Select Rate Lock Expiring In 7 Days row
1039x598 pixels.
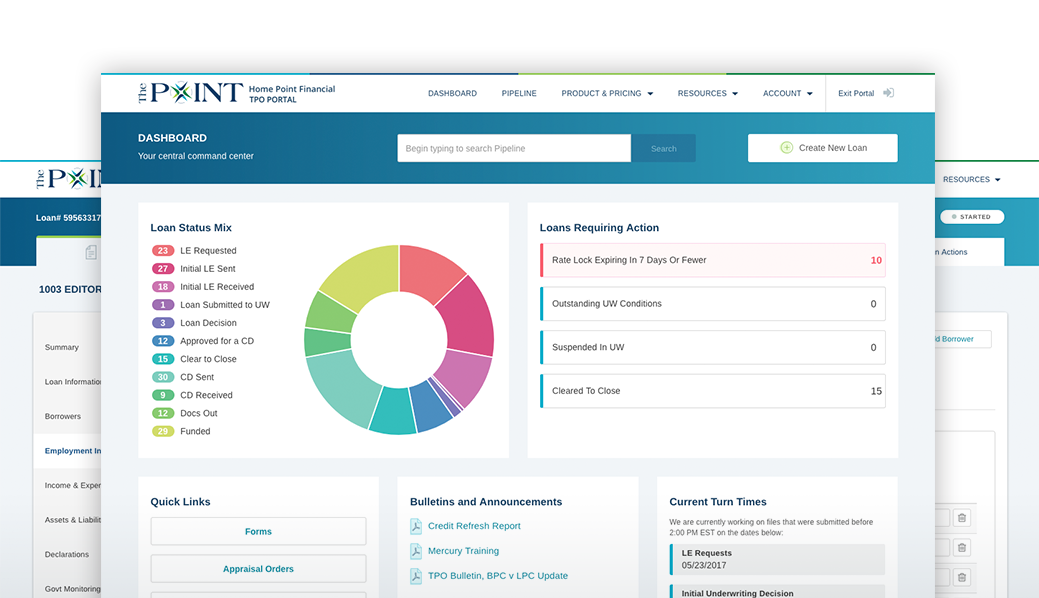tap(712, 260)
